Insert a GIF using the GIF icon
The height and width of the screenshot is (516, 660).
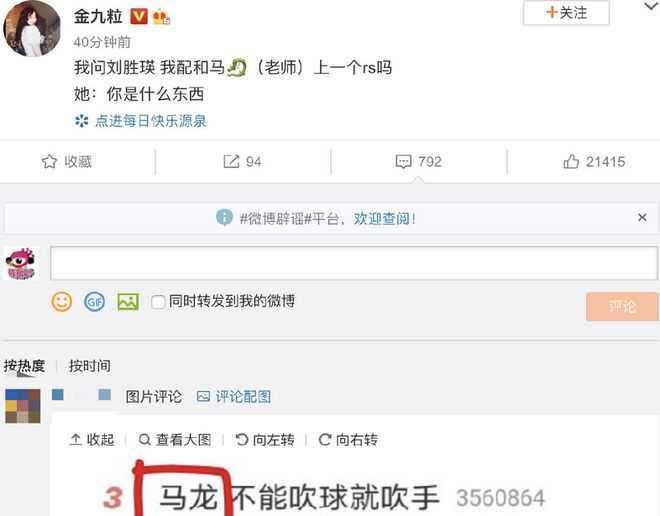pyautogui.click(x=94, y=302)
